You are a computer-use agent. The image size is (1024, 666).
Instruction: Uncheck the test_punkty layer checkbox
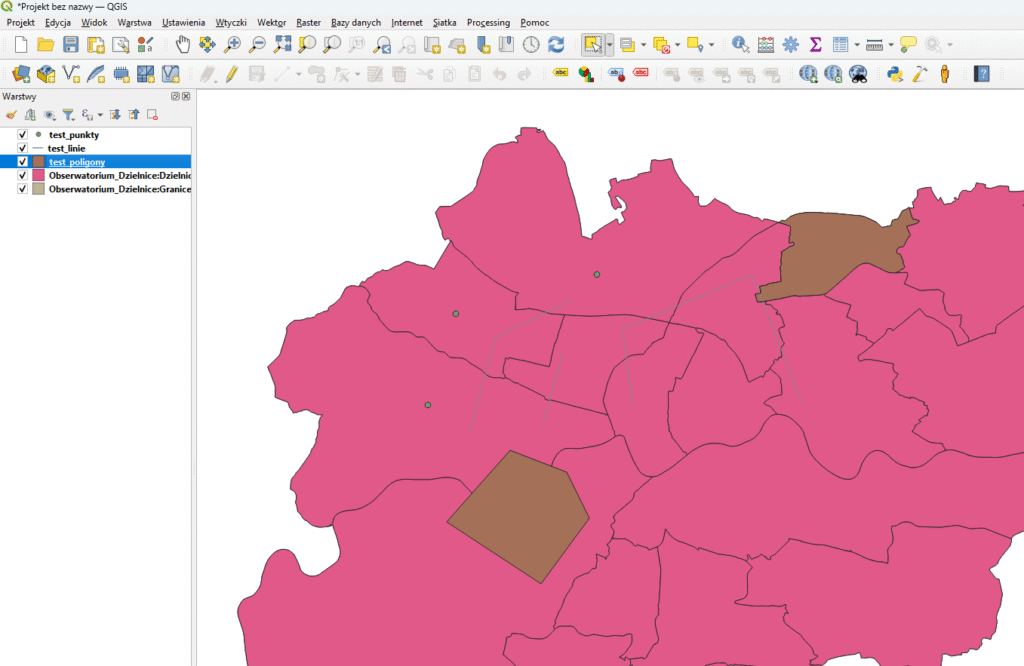pos(22,134)
